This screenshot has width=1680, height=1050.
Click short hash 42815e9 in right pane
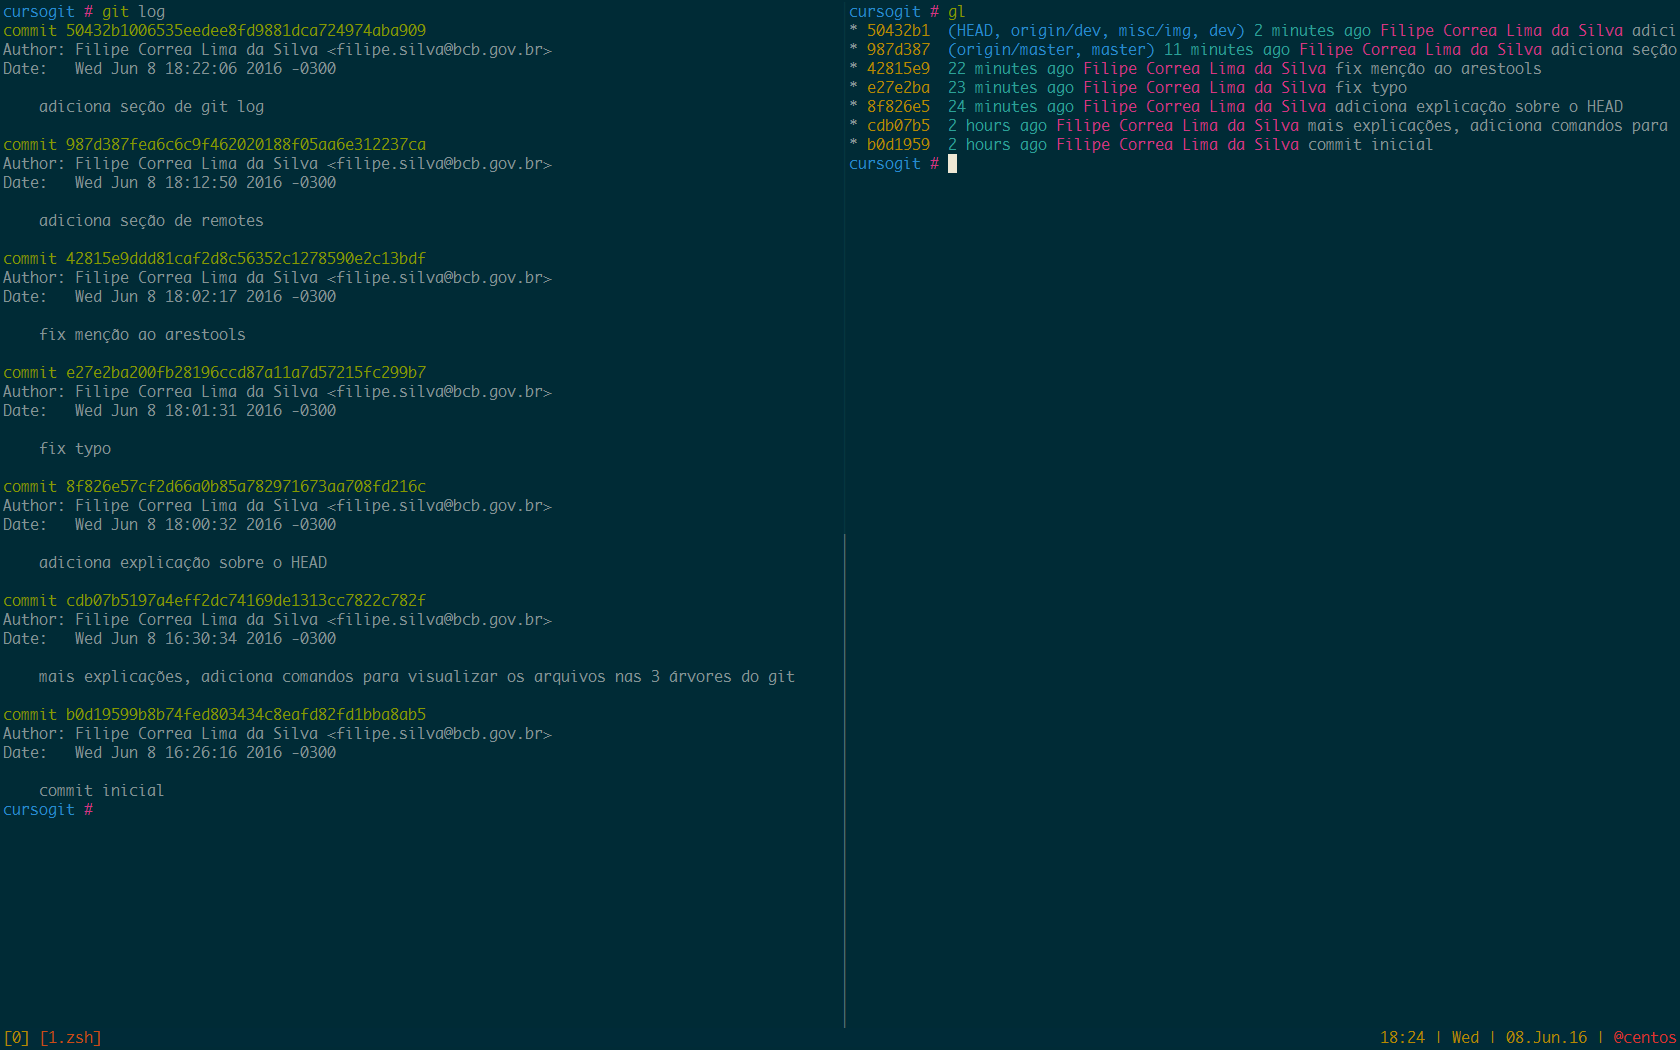point(898,69)
